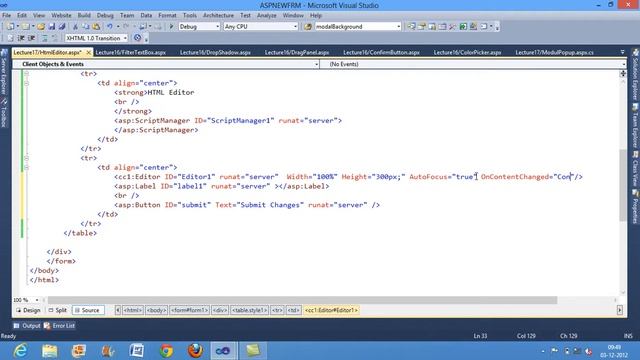Open the Architecture menu

pyautogui.click(x=218, y=16)
